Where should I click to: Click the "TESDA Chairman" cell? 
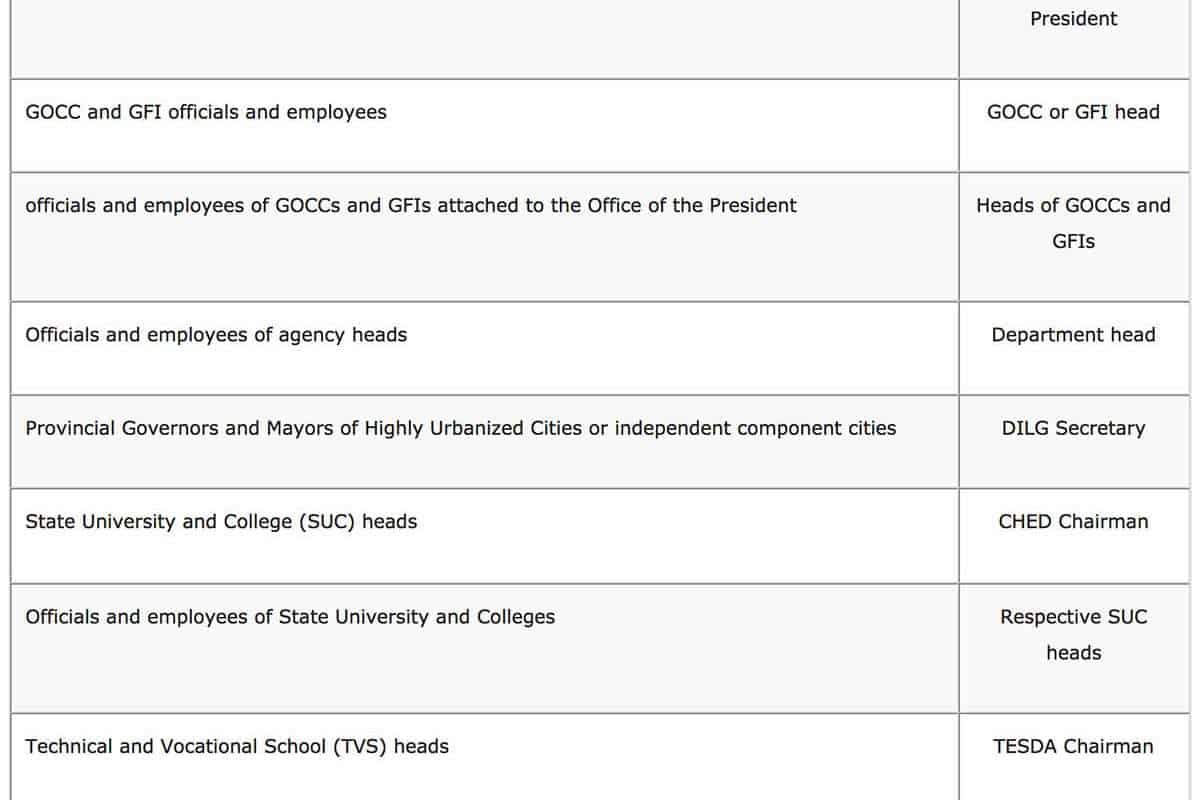[x=1073, y=746]
